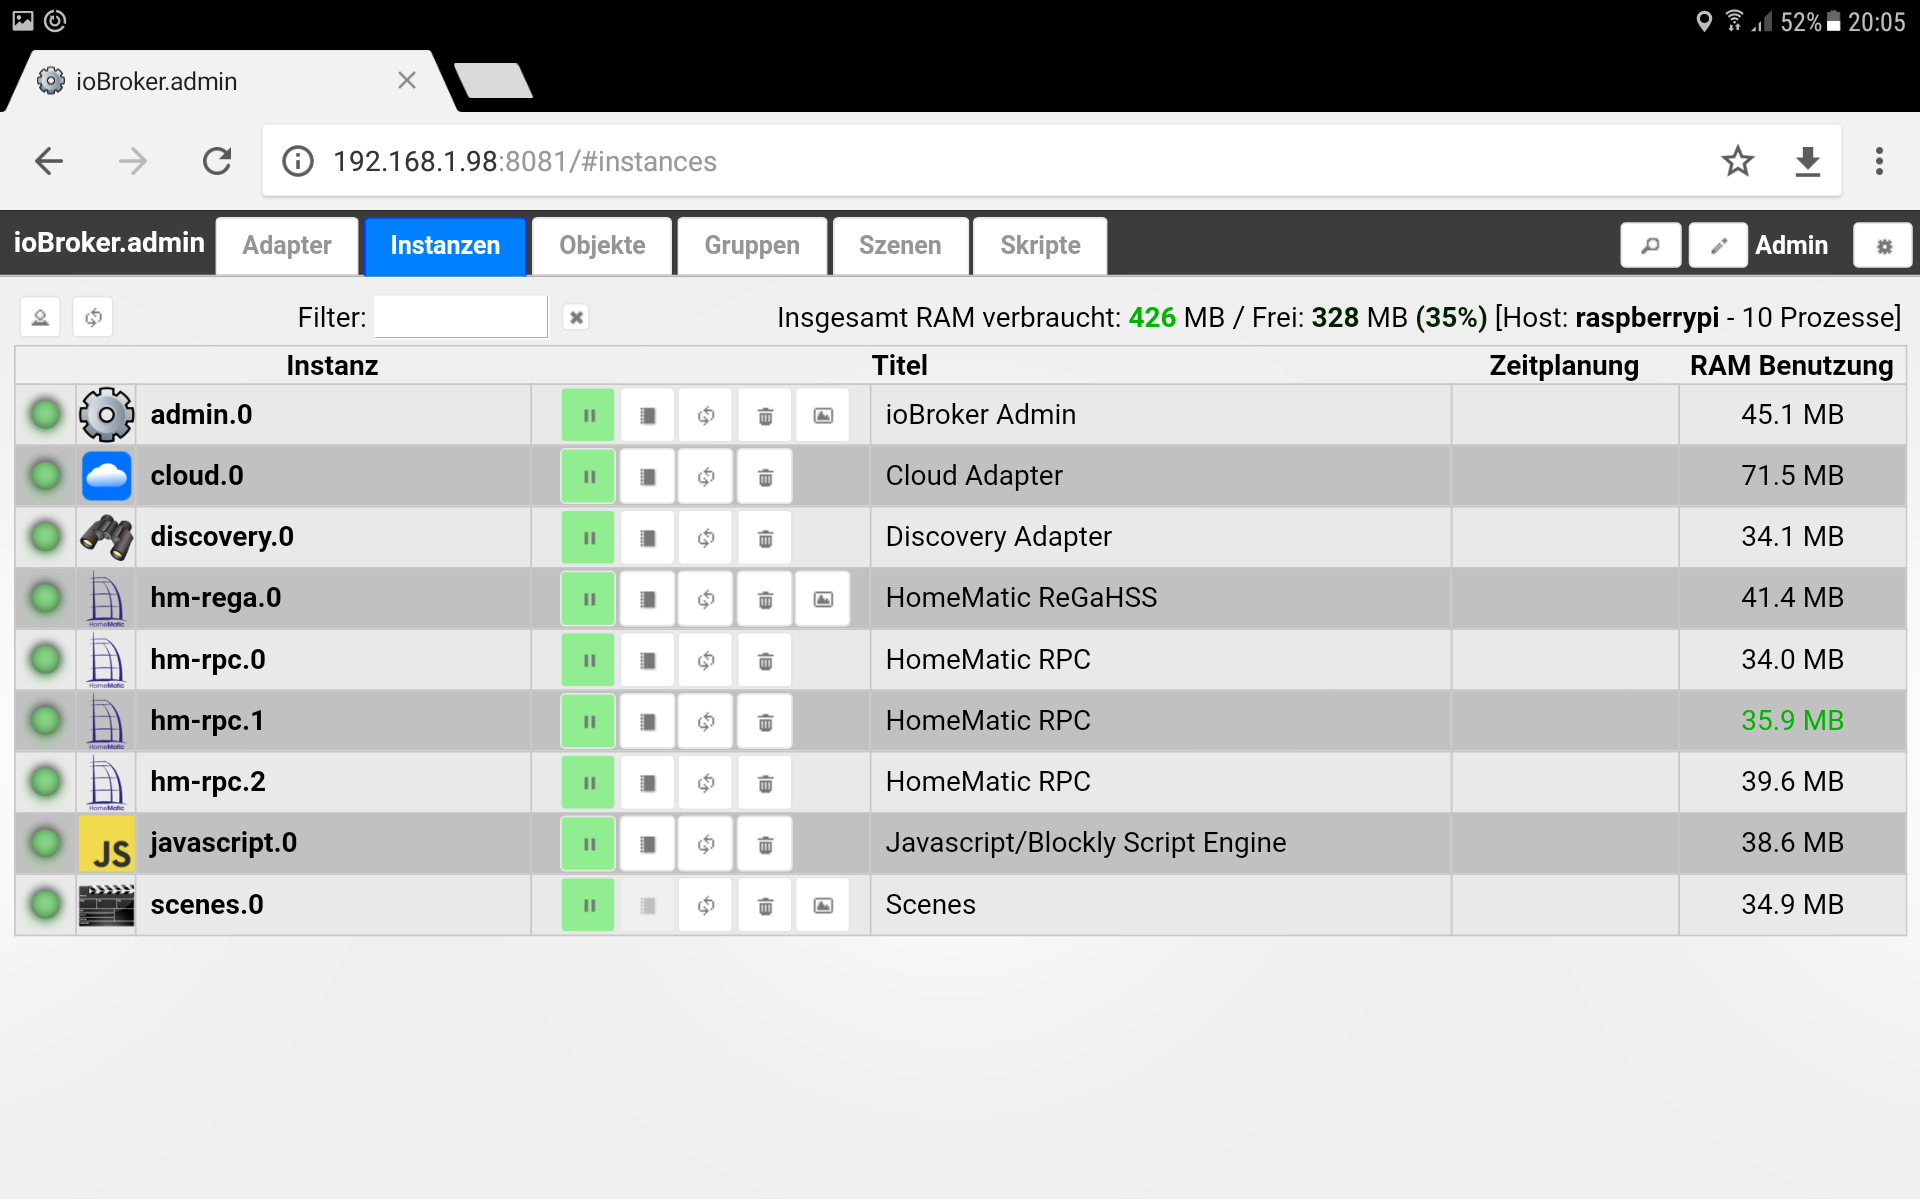Restart the cloud.0 instance

tap(706, 476)
